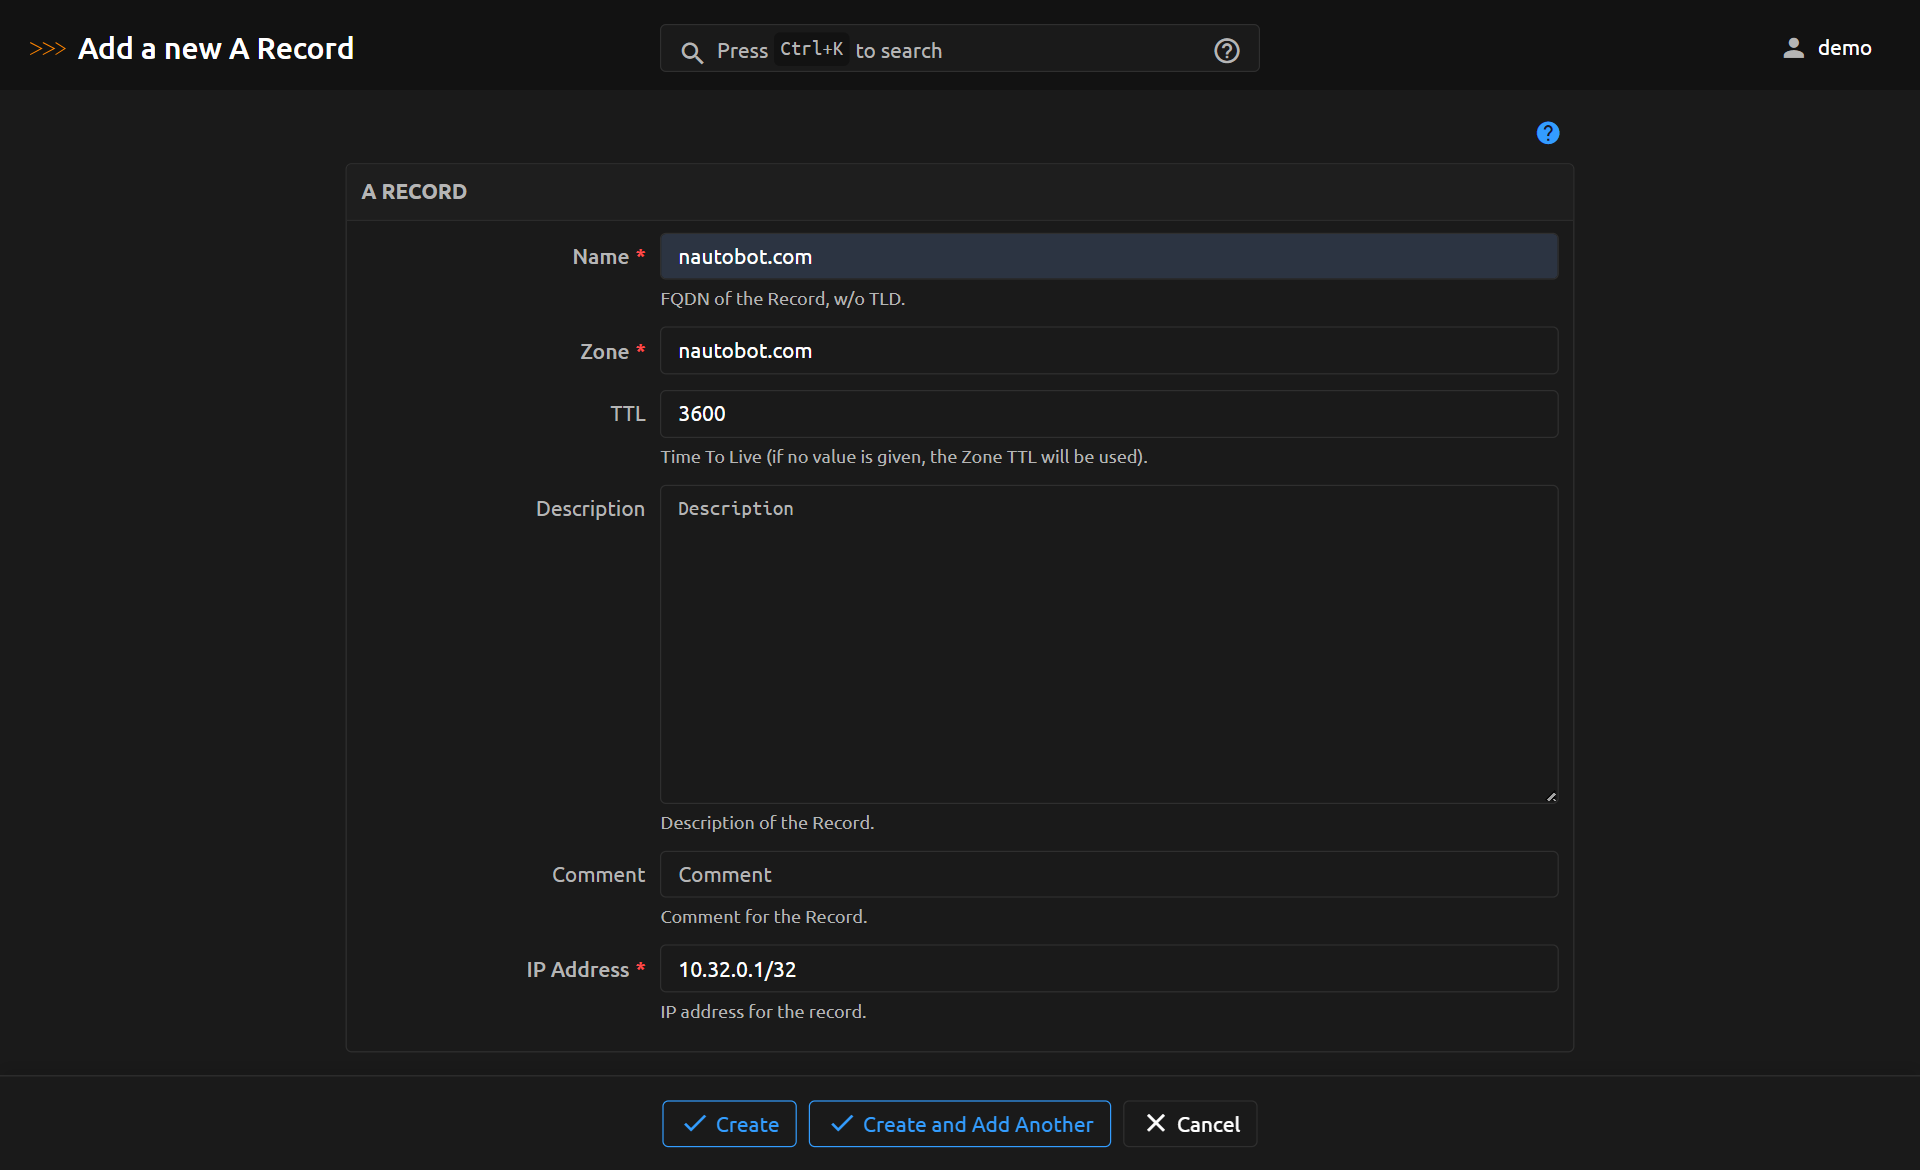
Task: Open the IP Address field
Action: (1108, 969)
